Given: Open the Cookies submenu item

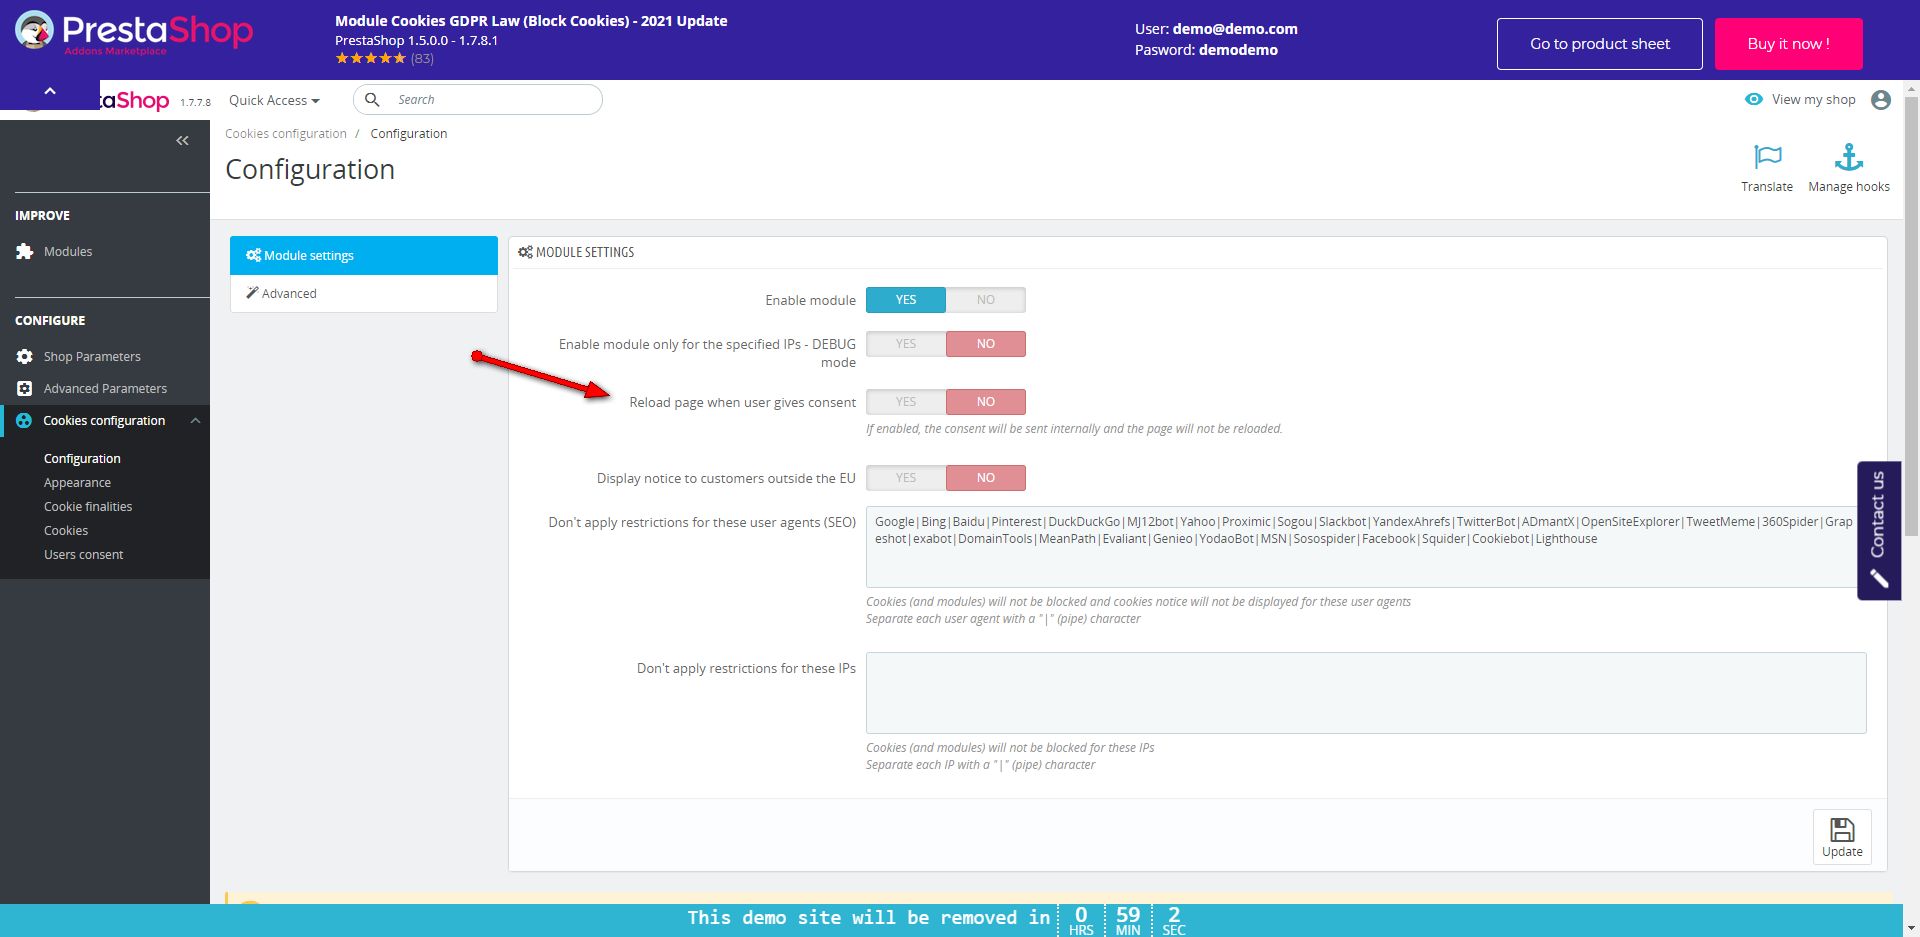Looking at the screenshot, I should pyautogui.click(x=66, y=530).
